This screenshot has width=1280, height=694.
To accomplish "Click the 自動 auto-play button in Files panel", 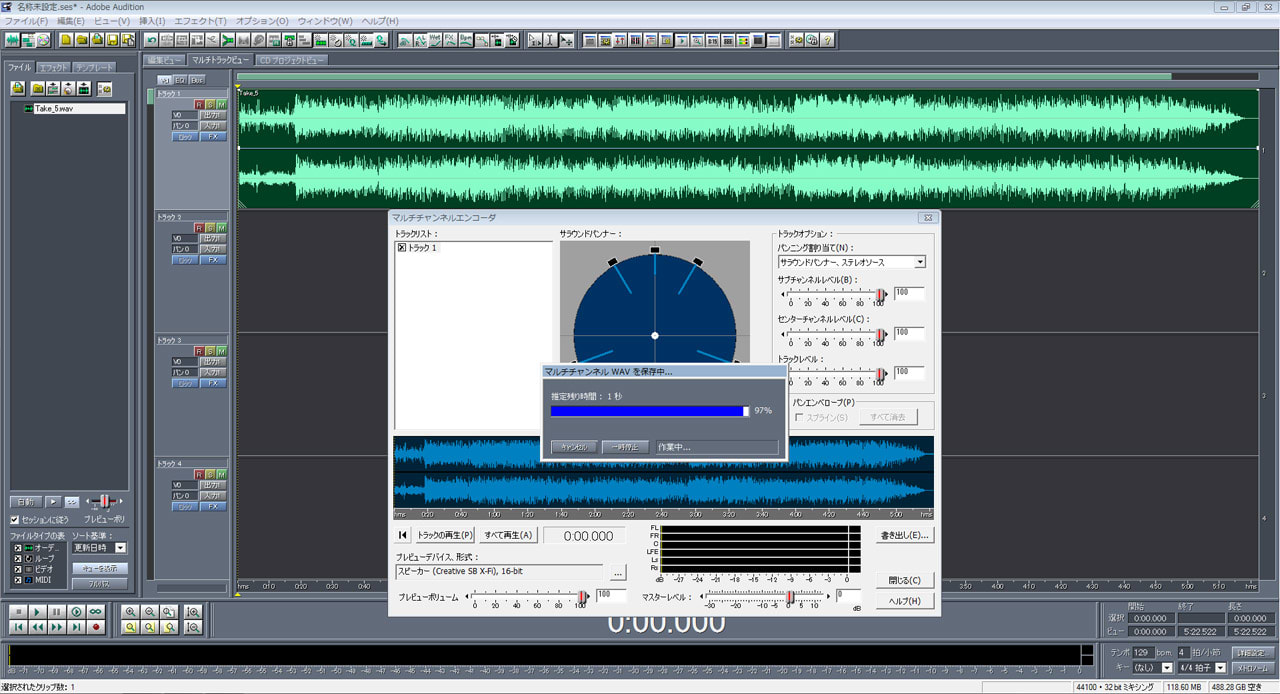I will (x=25, y=501).
